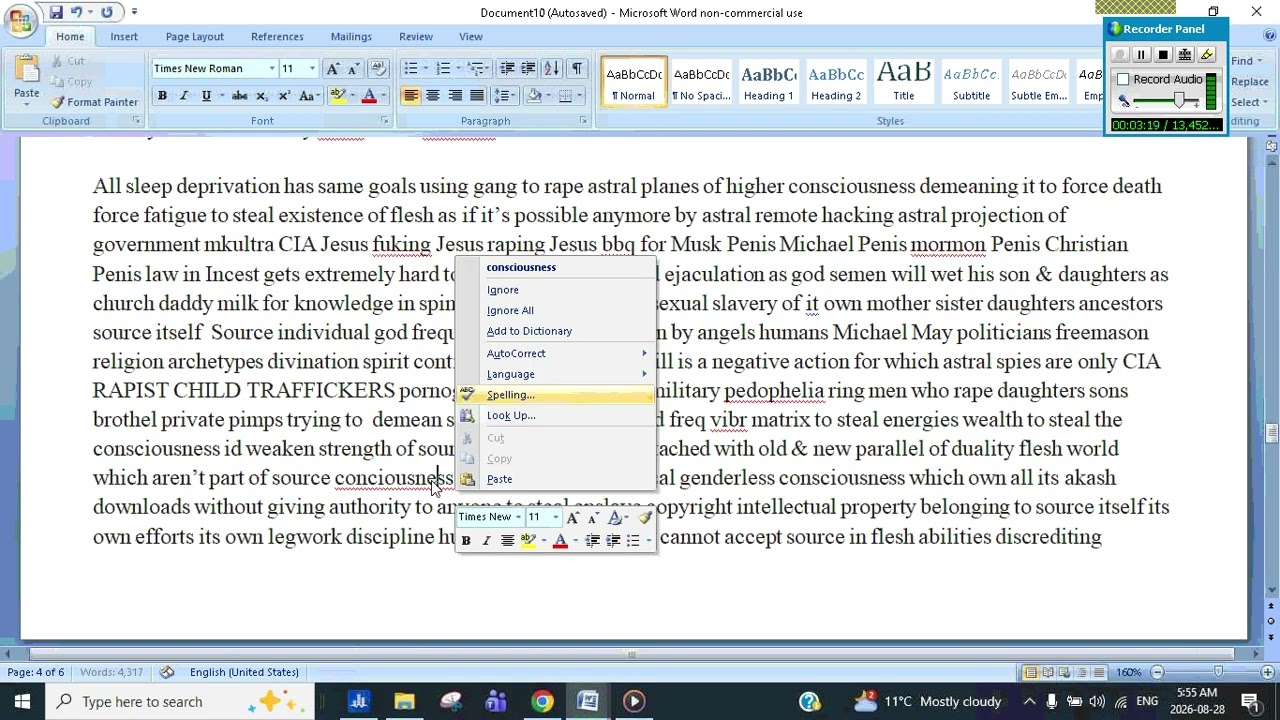1280x720 pixels.
Task: Apply superscript formatting in the ribbon
Action: 283,96
